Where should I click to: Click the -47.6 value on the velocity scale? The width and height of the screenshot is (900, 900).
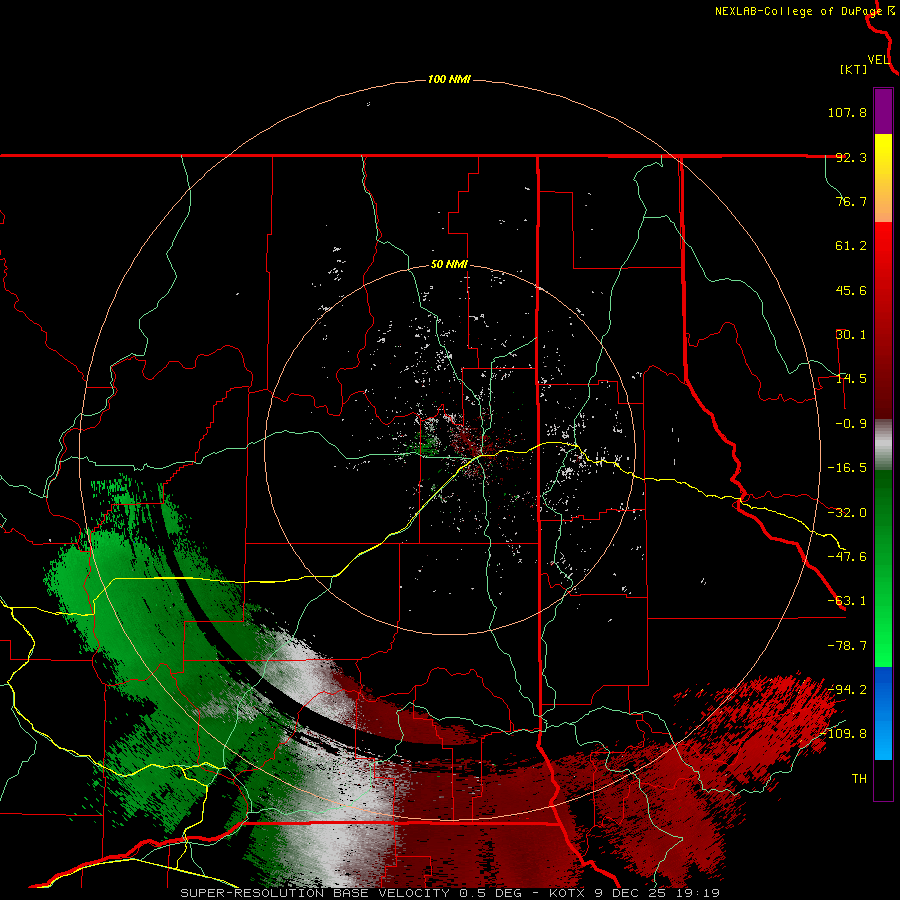tap(847, 557)
